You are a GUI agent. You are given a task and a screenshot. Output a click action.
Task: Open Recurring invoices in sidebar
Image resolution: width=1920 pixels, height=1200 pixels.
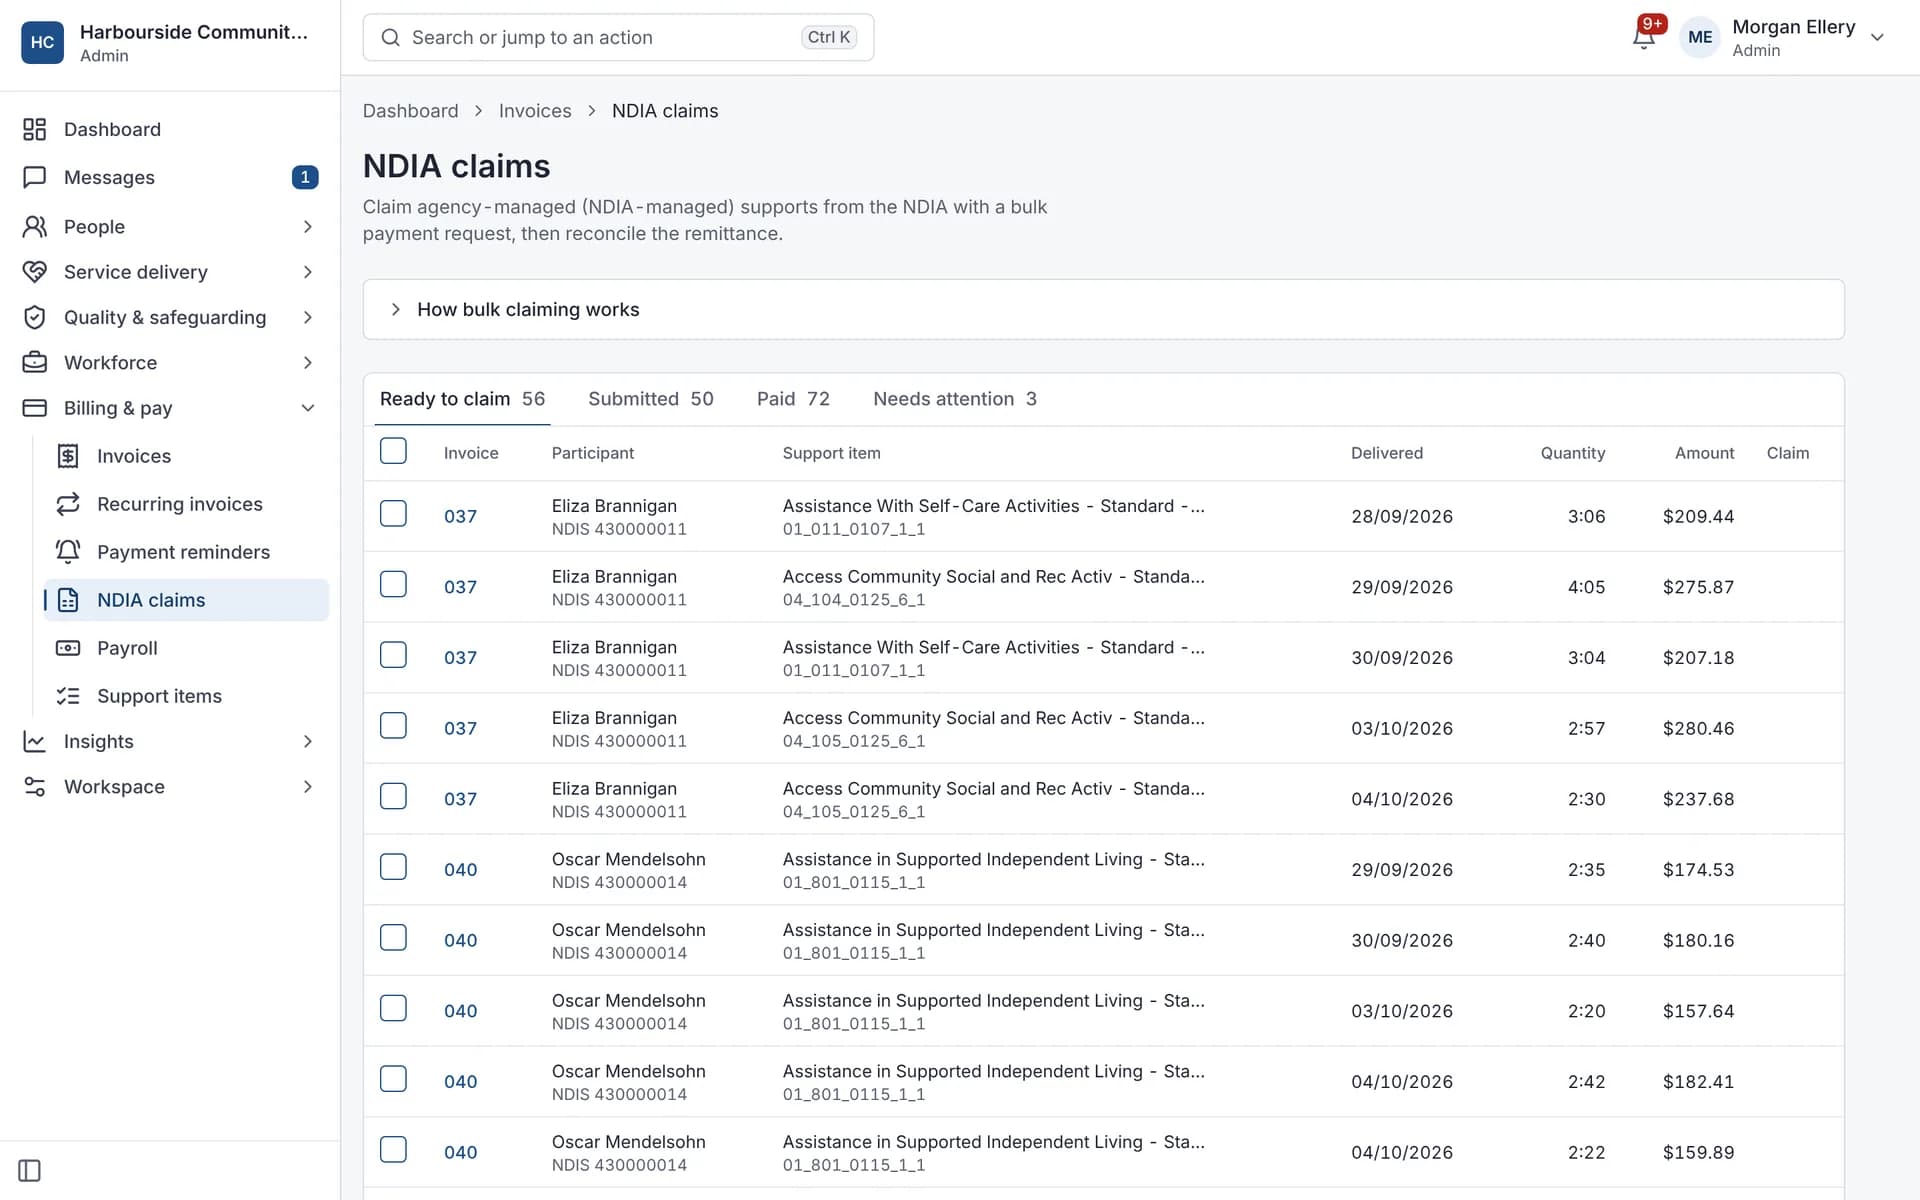186,504
